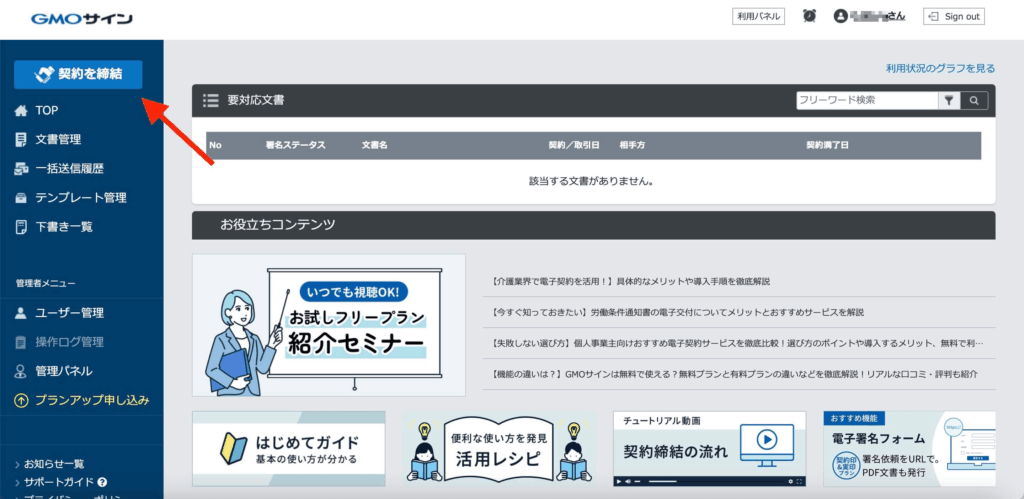Viewport: 1024px width, 499px height.
Task: Click the fullscreen icon on the tutorial video
Action: [801, 481]
